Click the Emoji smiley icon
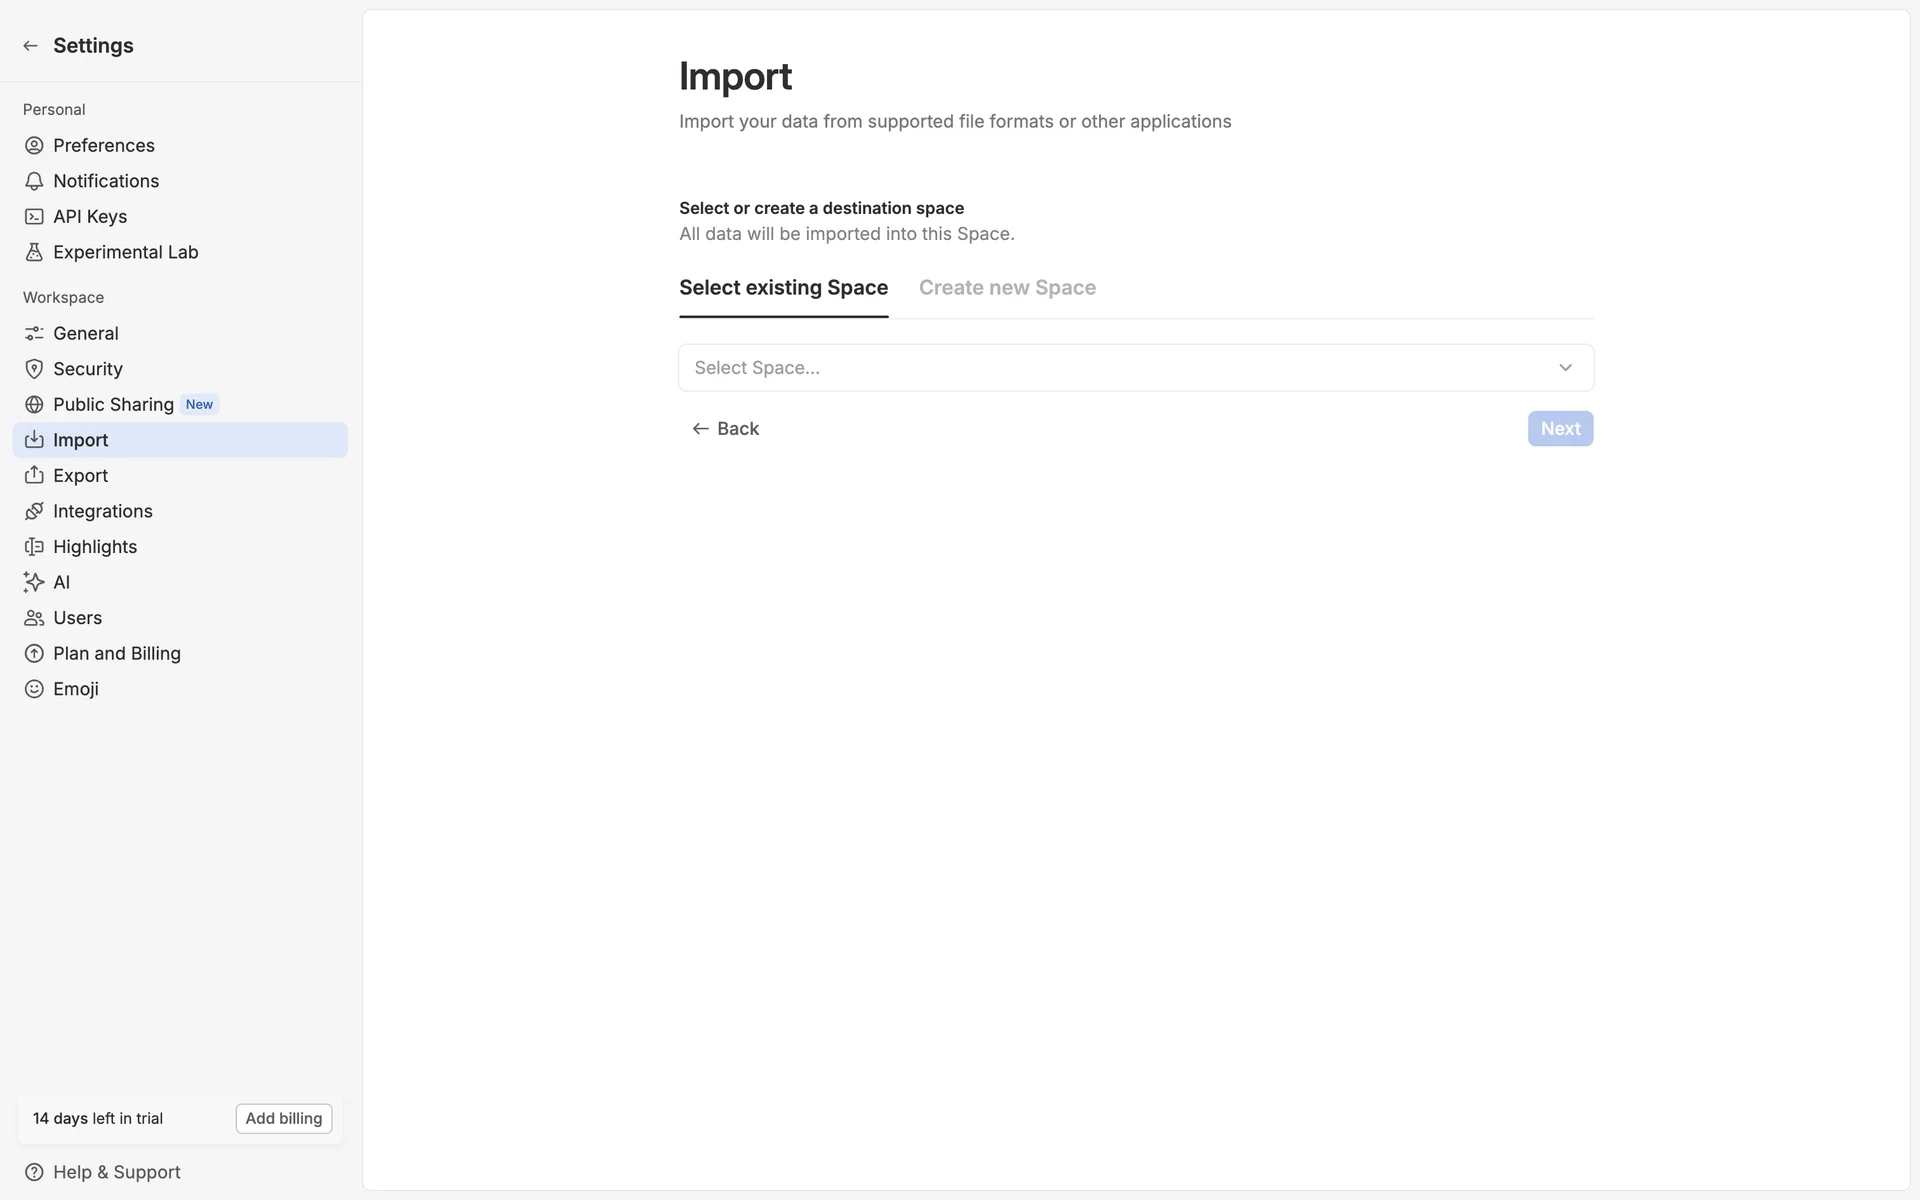The height and width of the screenshot is (1200, 1920). 34,689
